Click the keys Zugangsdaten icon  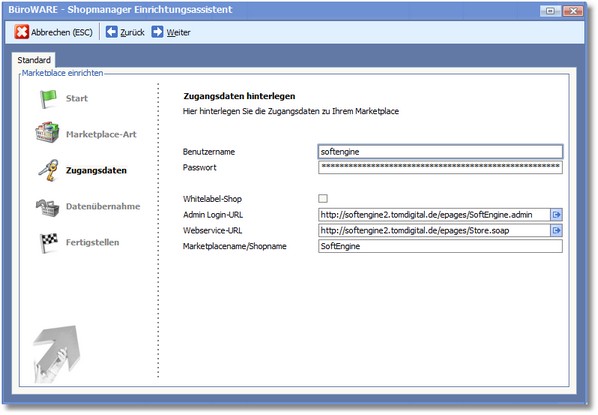click(x=49, y=170)
